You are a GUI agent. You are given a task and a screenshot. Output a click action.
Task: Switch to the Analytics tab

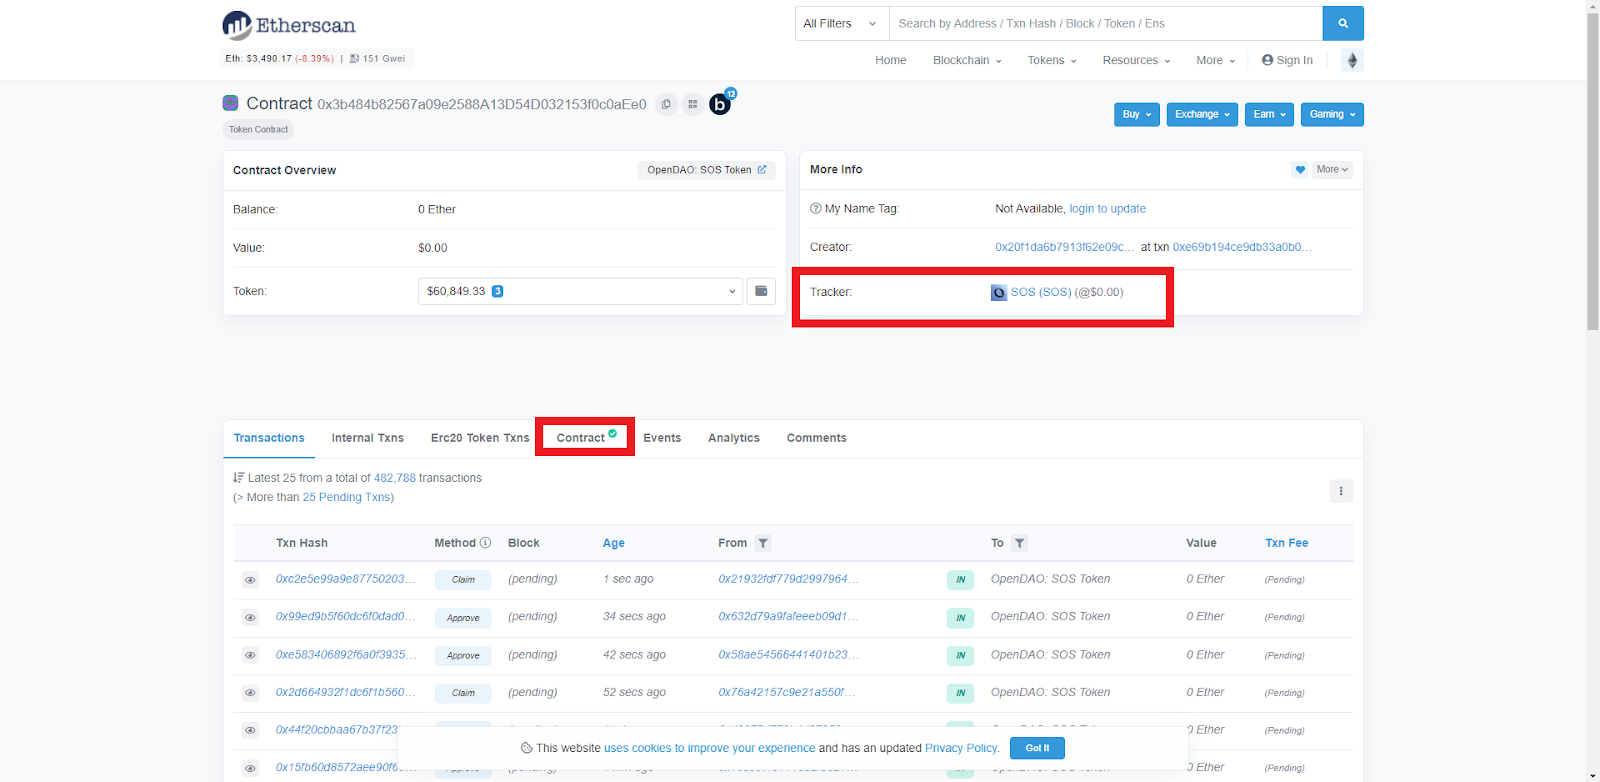coord(734,438)
